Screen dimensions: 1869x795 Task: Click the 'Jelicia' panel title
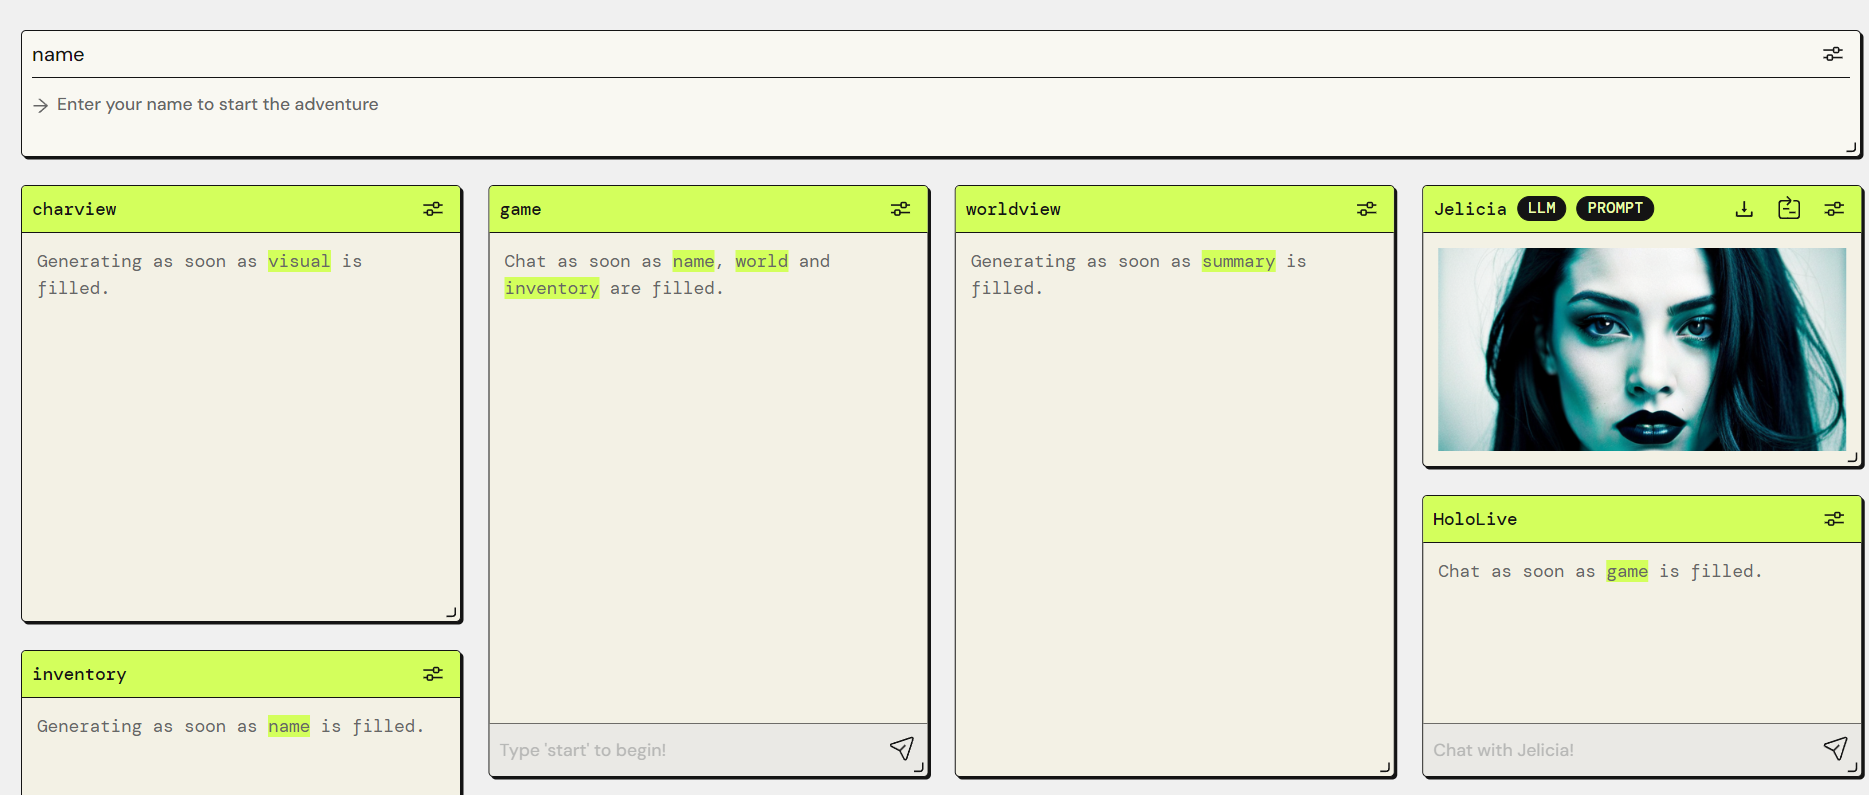(1470, 209)
